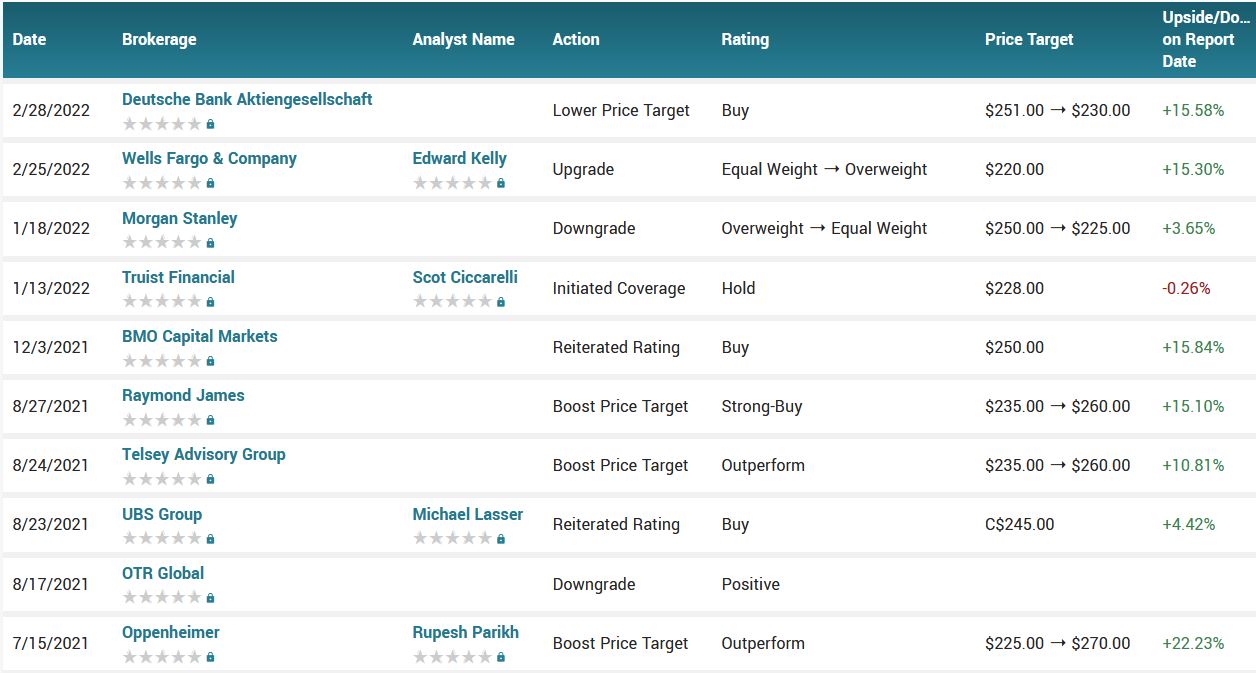The height and width of the screenshot is (673, 1256).
Task: Select the 2/28/2022 date cell
Action: click(51, 110)
